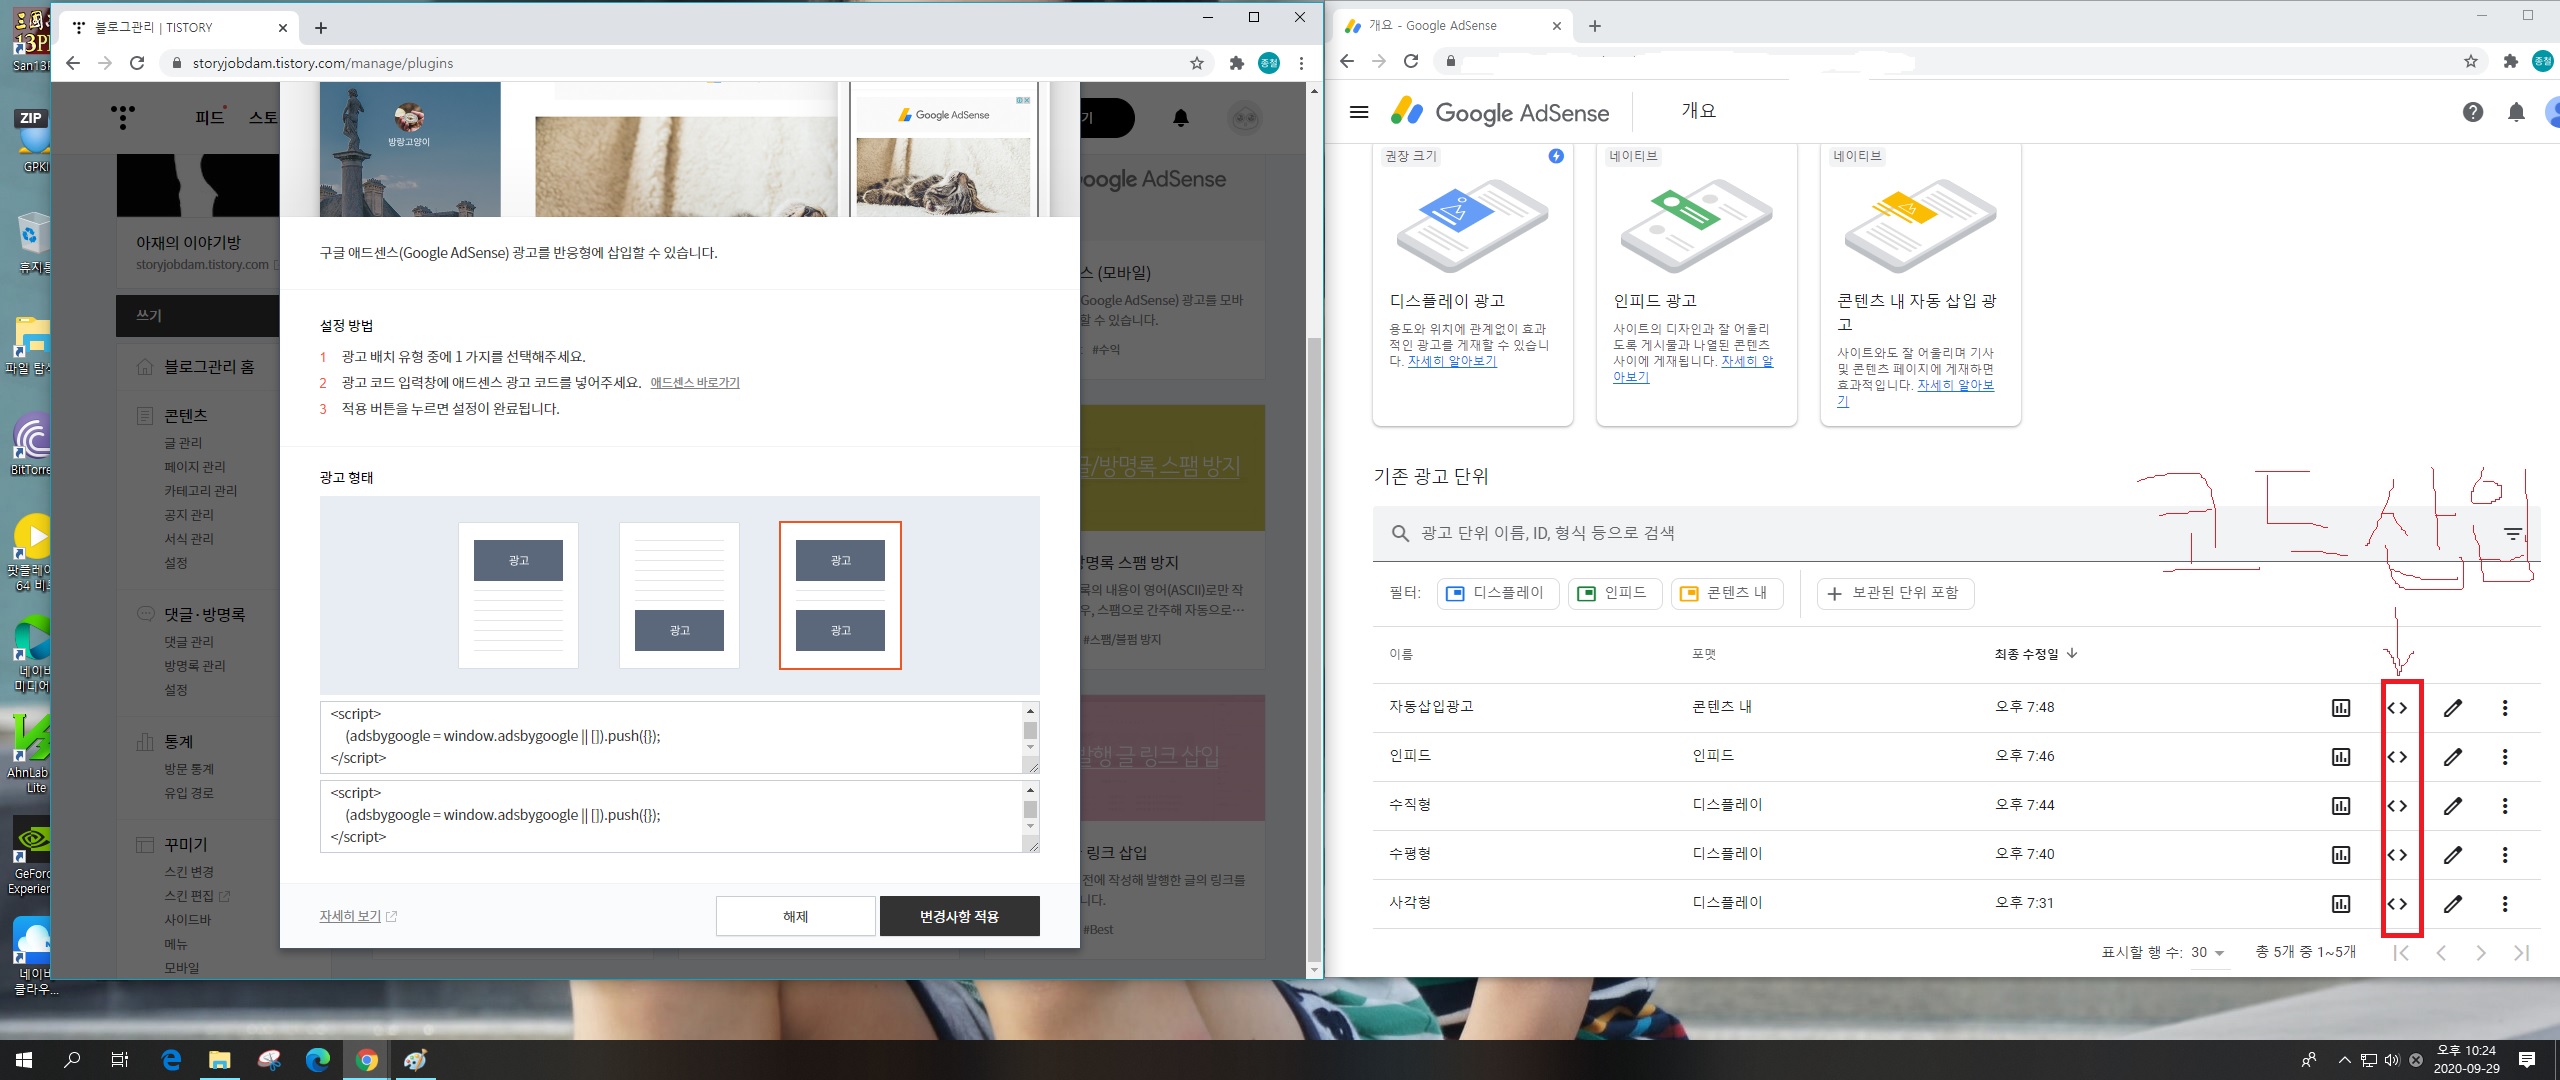The image size is (2560, 1080).
Task: Open more options for 사각형 row
Action: point(2505,904)
